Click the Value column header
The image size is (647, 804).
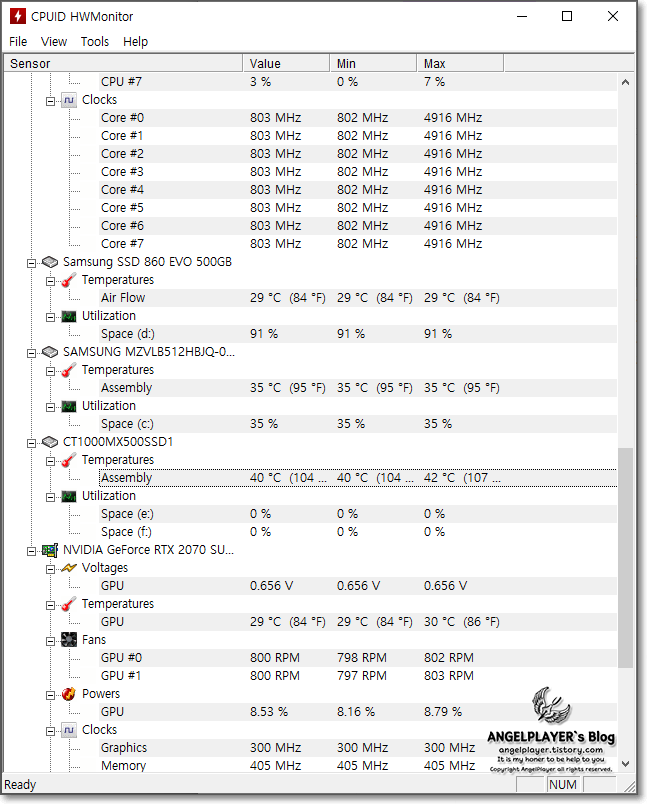[x=286, y=64]
